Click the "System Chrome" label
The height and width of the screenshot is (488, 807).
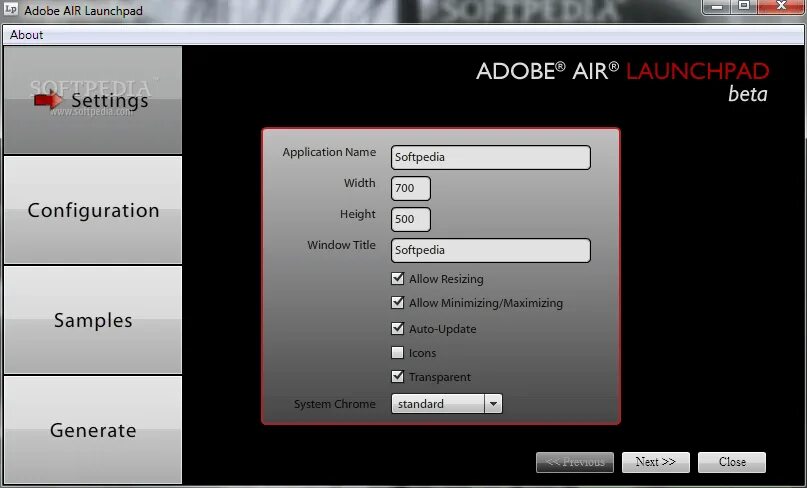(x=335, y=404)
